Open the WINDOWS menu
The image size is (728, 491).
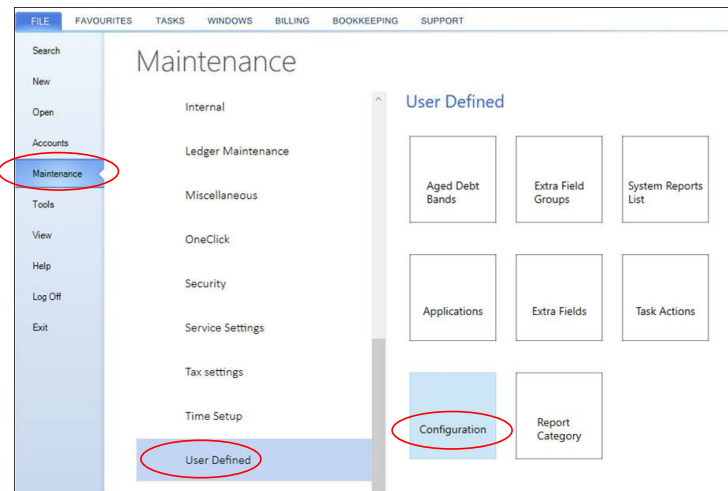point(230,21)
